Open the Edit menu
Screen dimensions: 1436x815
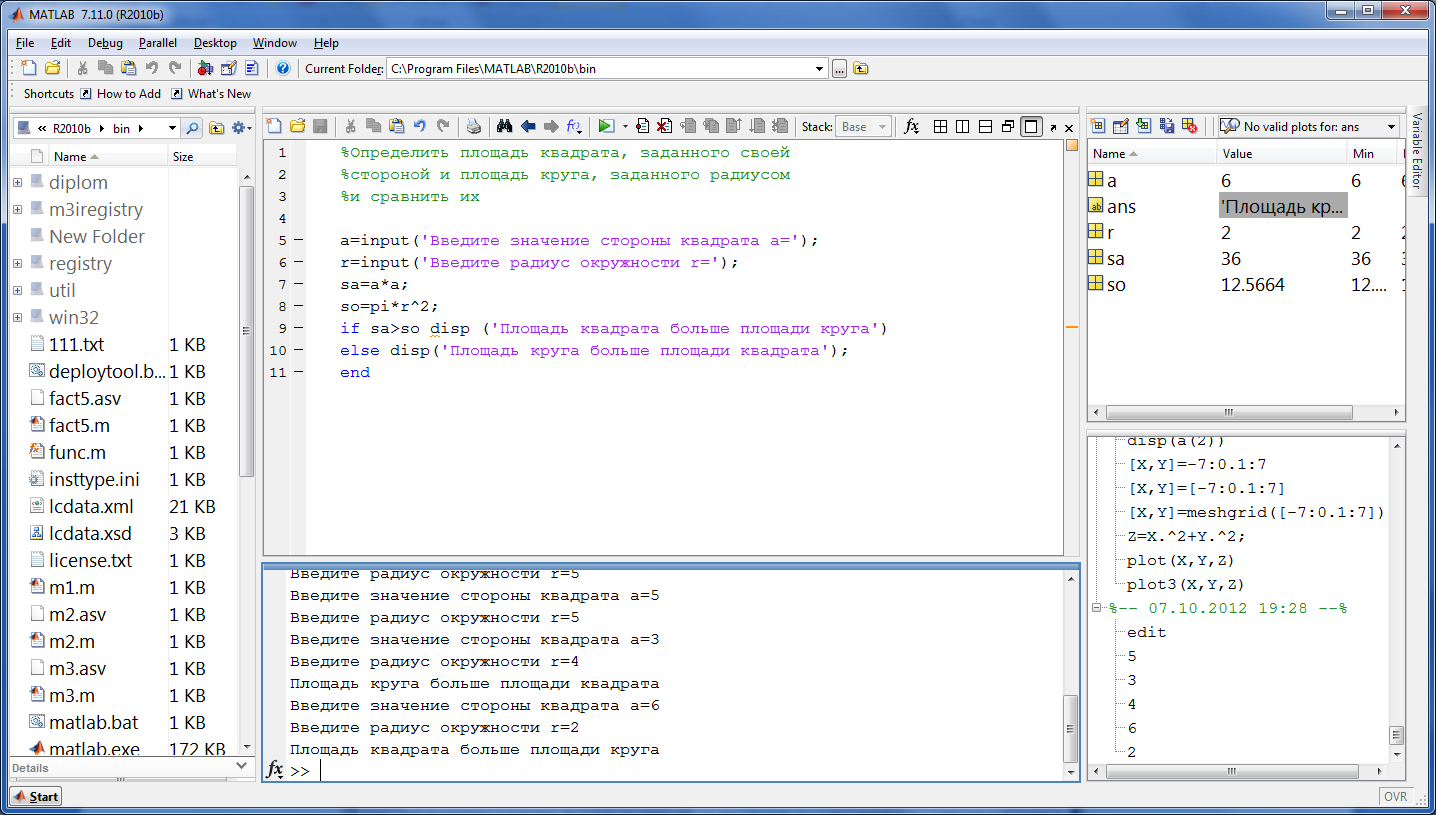[61, 43]
